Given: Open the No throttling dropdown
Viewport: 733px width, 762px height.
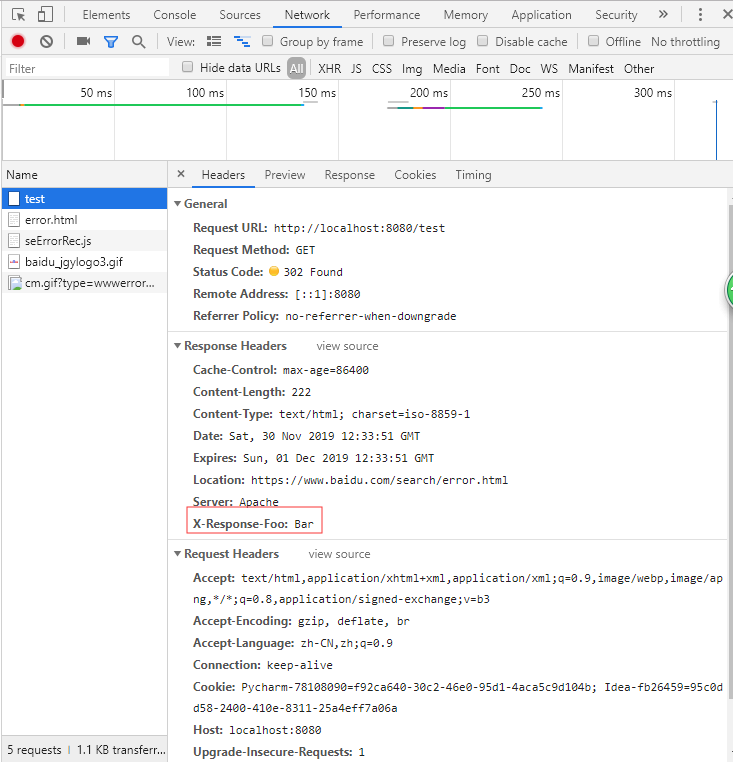Looking at the screenshot, I should (685, 42).
